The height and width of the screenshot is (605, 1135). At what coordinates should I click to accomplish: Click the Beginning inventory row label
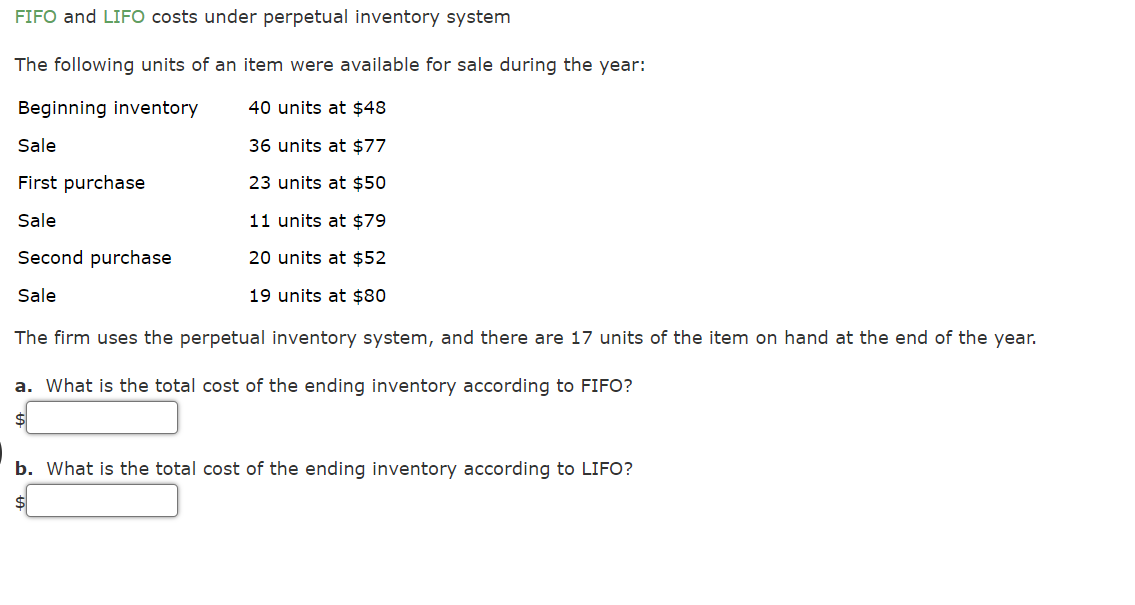click(x=107, y=107)
